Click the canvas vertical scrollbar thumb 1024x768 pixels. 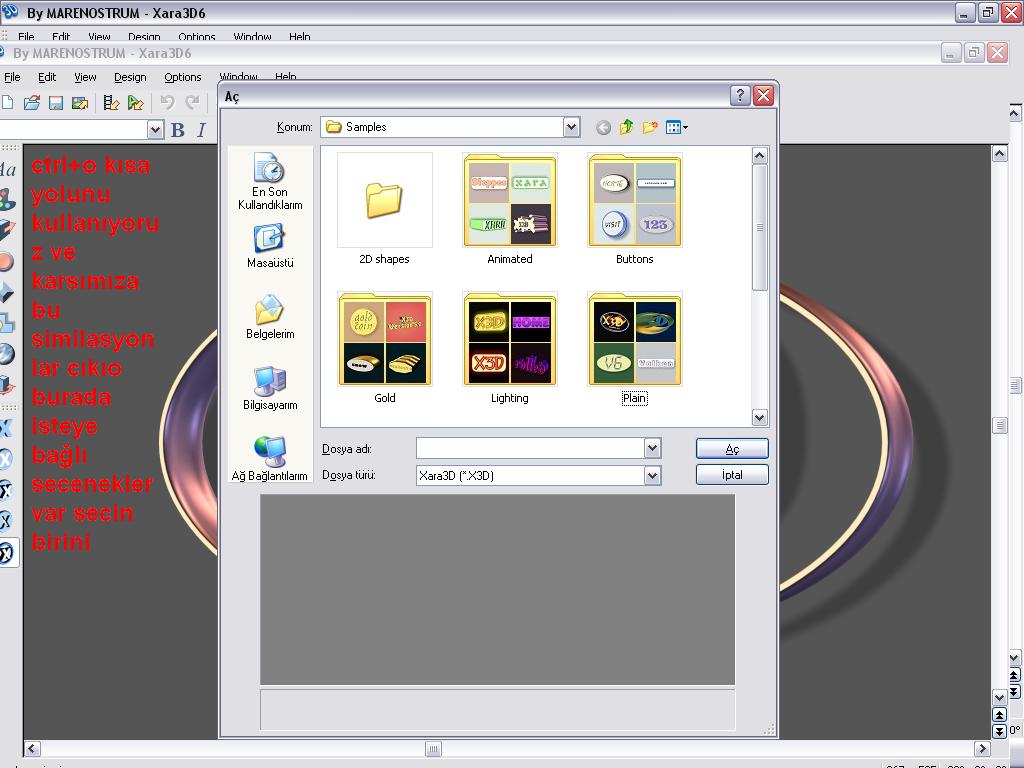coord(1000,425)
